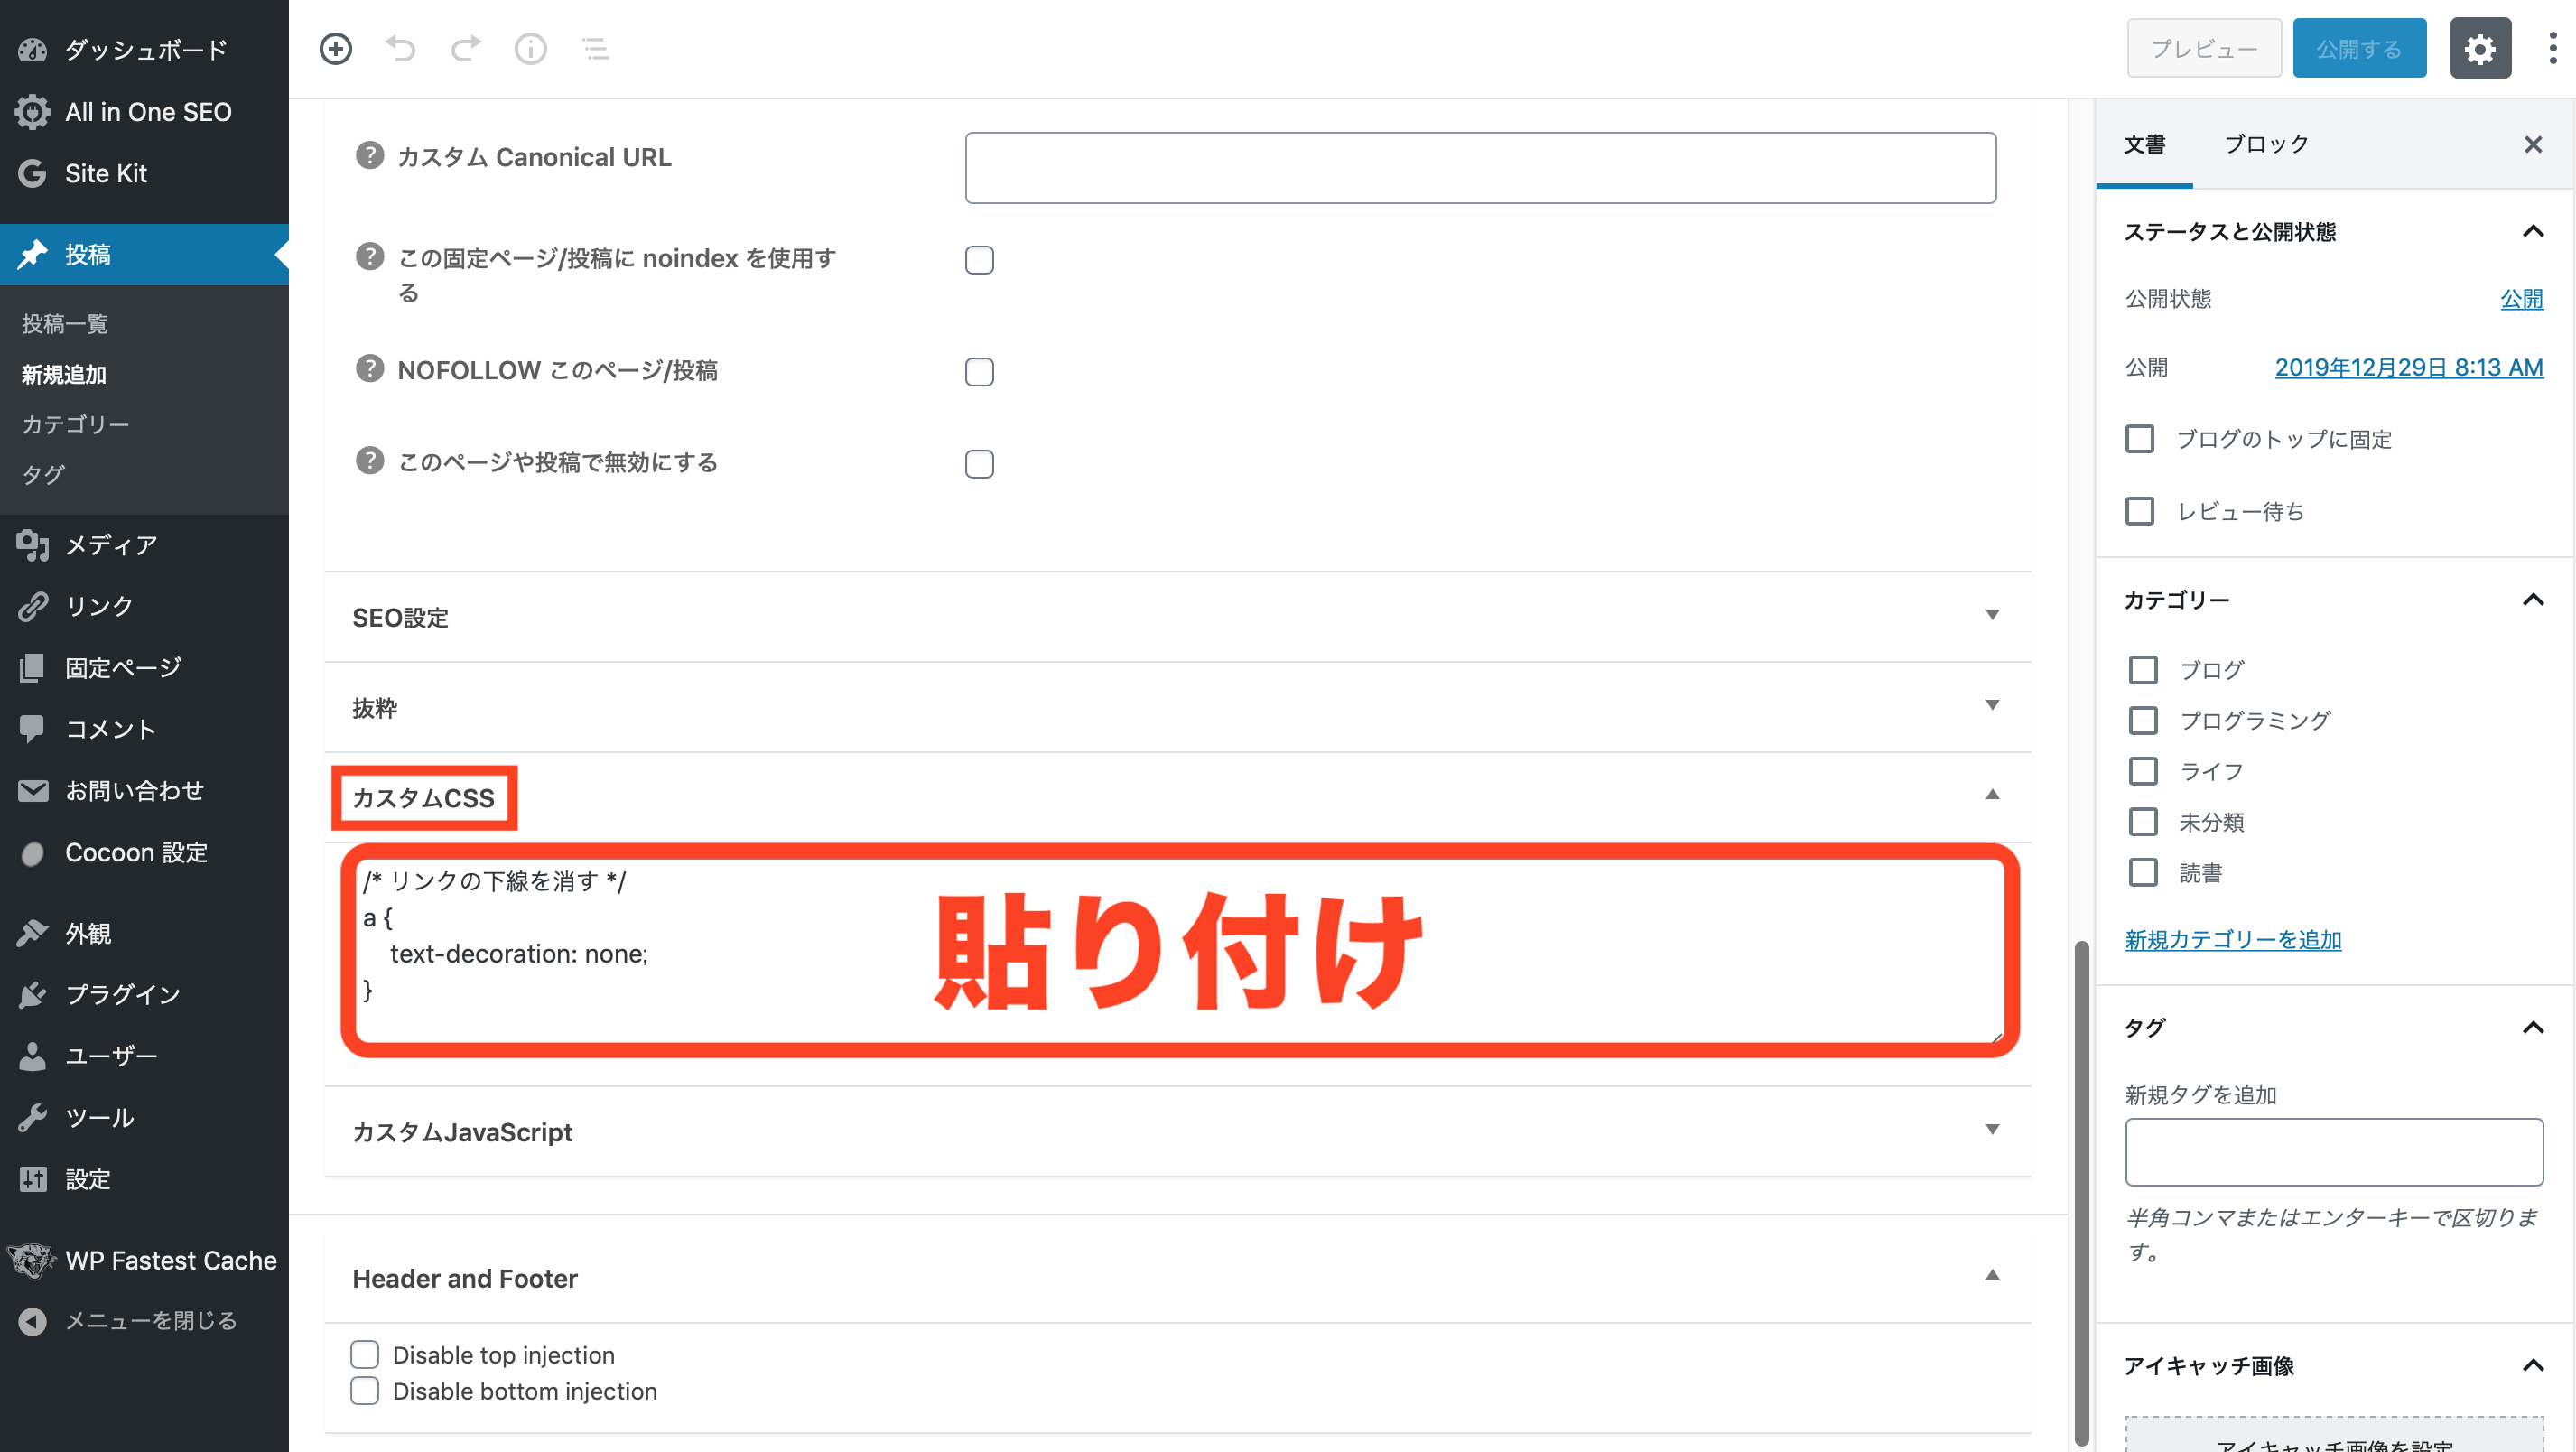Open the content structure info icon
The height and width of the screenshot is (1452, 2576).
(x=531, y=48)
